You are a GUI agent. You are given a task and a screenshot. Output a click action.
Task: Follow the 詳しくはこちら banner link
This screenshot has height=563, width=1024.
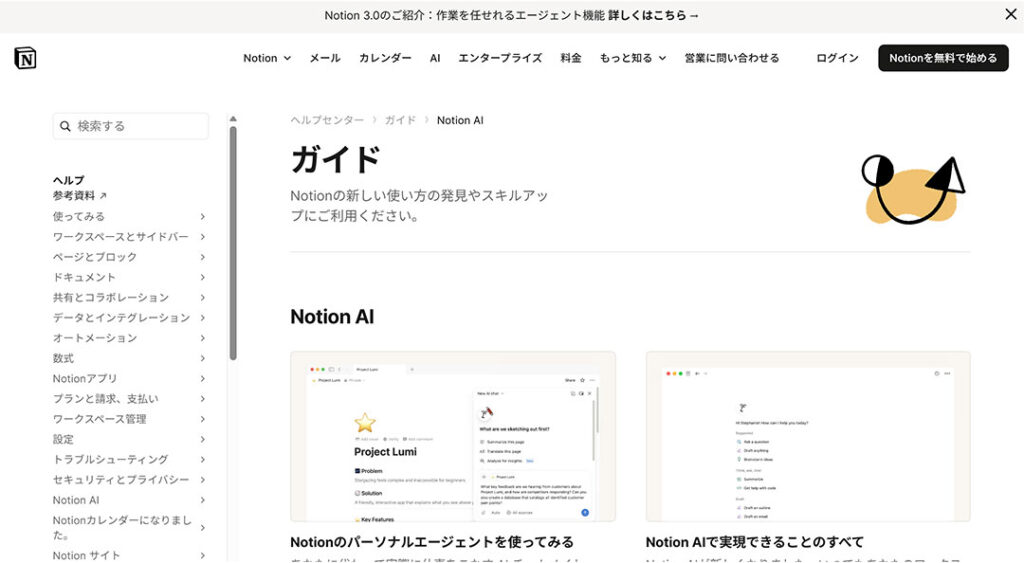pos(653,15)
